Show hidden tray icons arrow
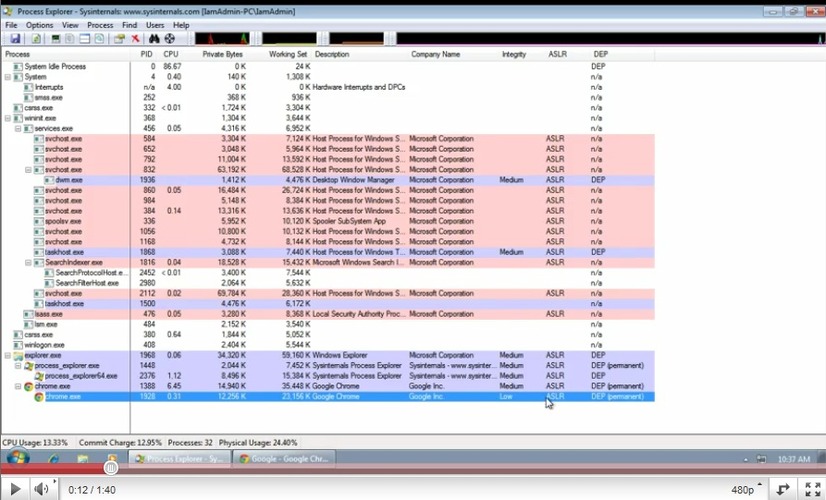 pos(745,459)
